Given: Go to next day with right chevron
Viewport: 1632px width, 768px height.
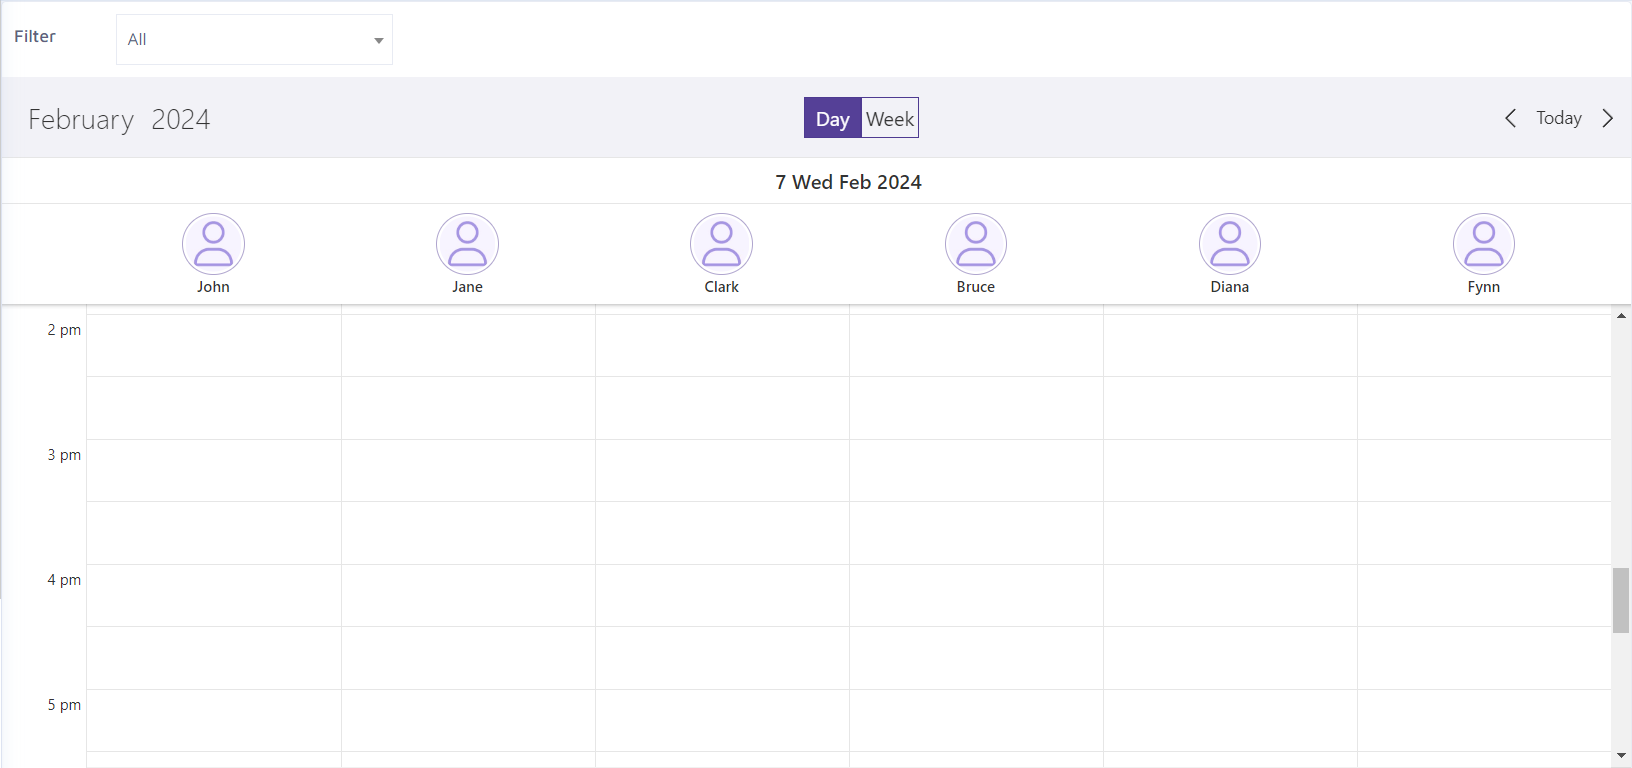Looking at the screenshot, I should tap(1608, 118).
